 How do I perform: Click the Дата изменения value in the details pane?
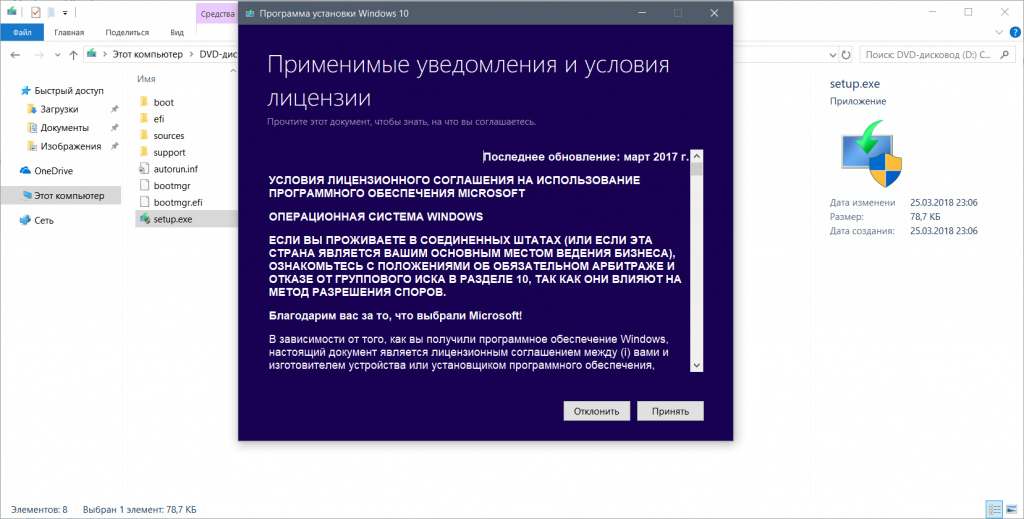944,202
